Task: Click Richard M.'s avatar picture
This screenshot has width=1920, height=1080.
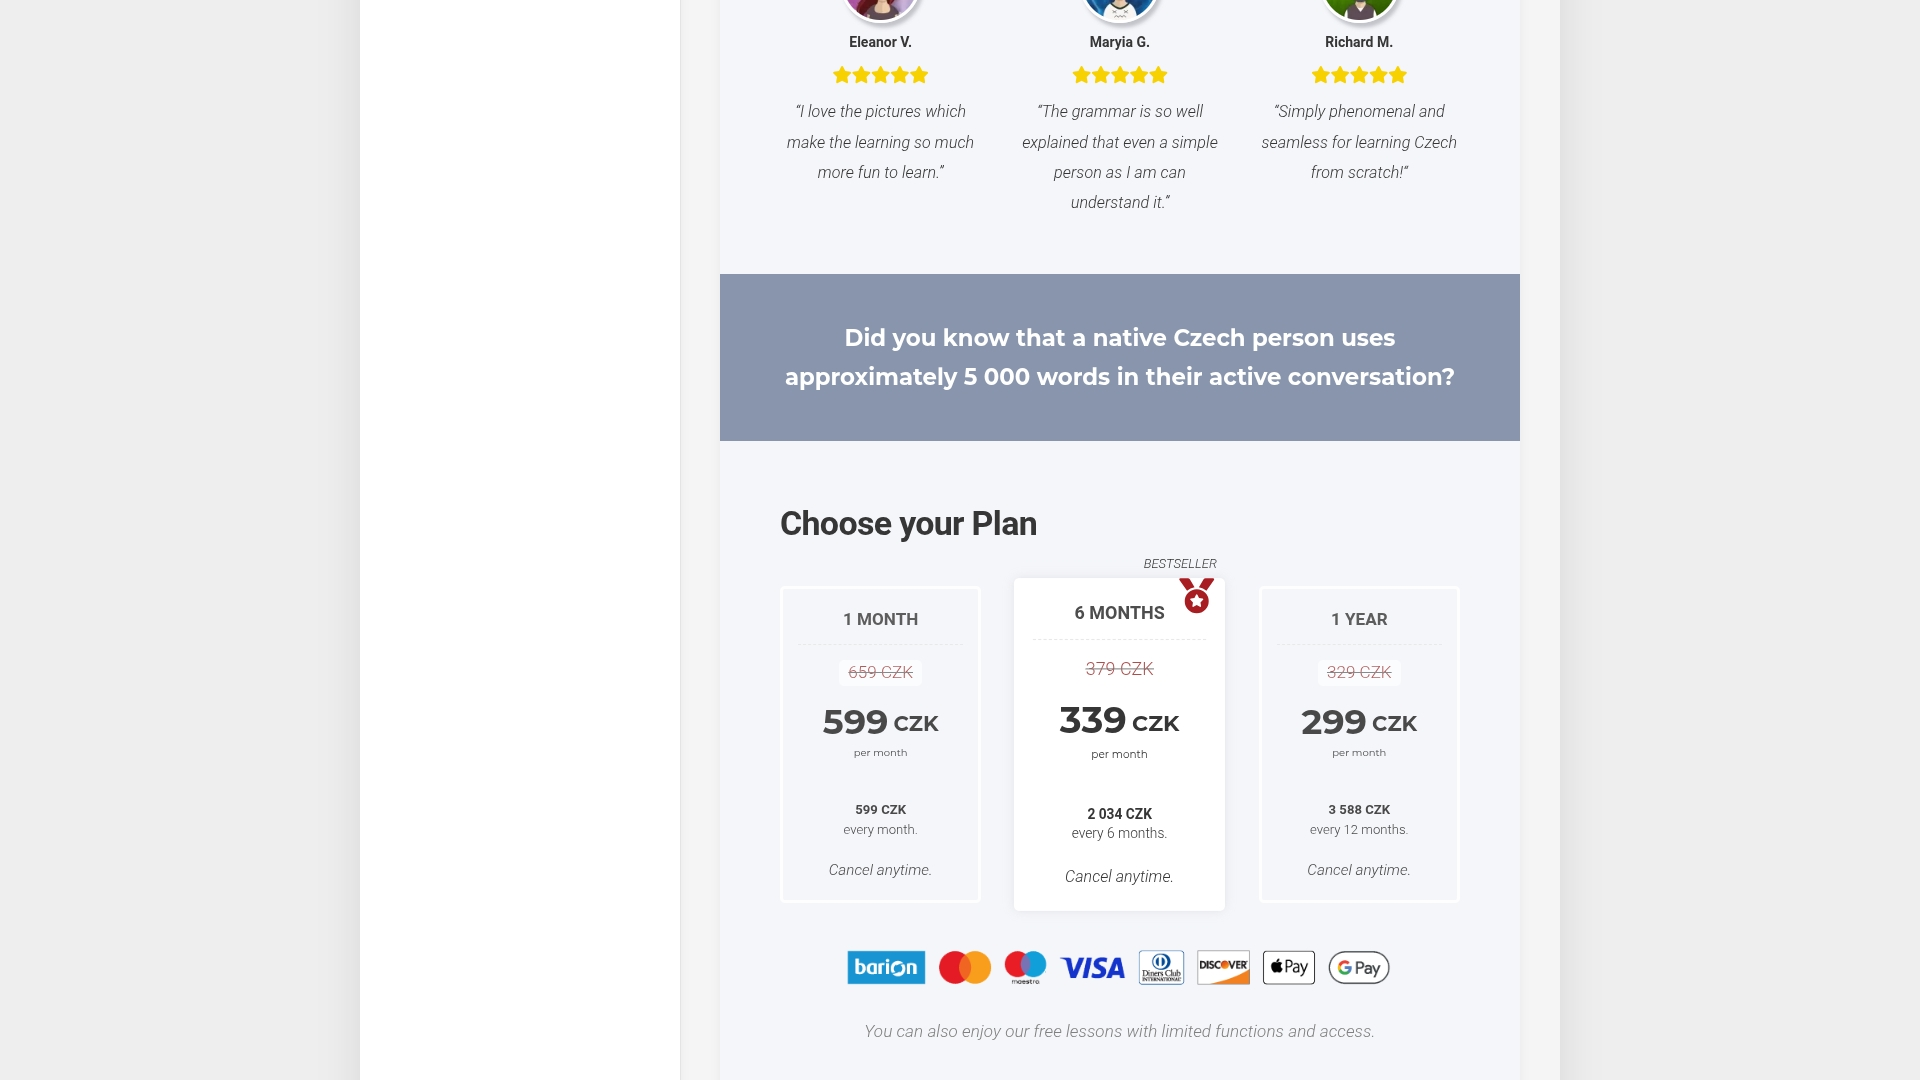Action: click(x=1359, y=8)
